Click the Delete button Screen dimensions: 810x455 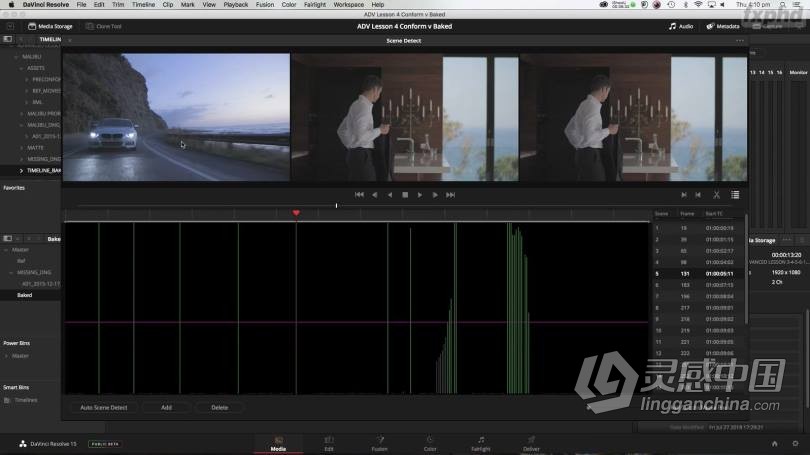tap(219, 407)
